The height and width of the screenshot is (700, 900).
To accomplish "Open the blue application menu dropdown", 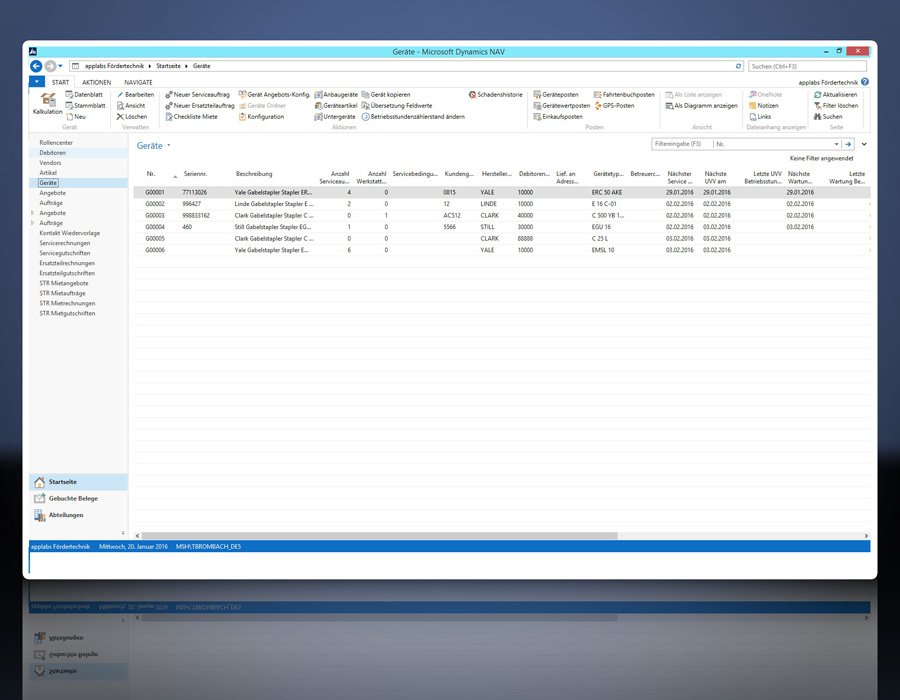I will click(37, 82).
